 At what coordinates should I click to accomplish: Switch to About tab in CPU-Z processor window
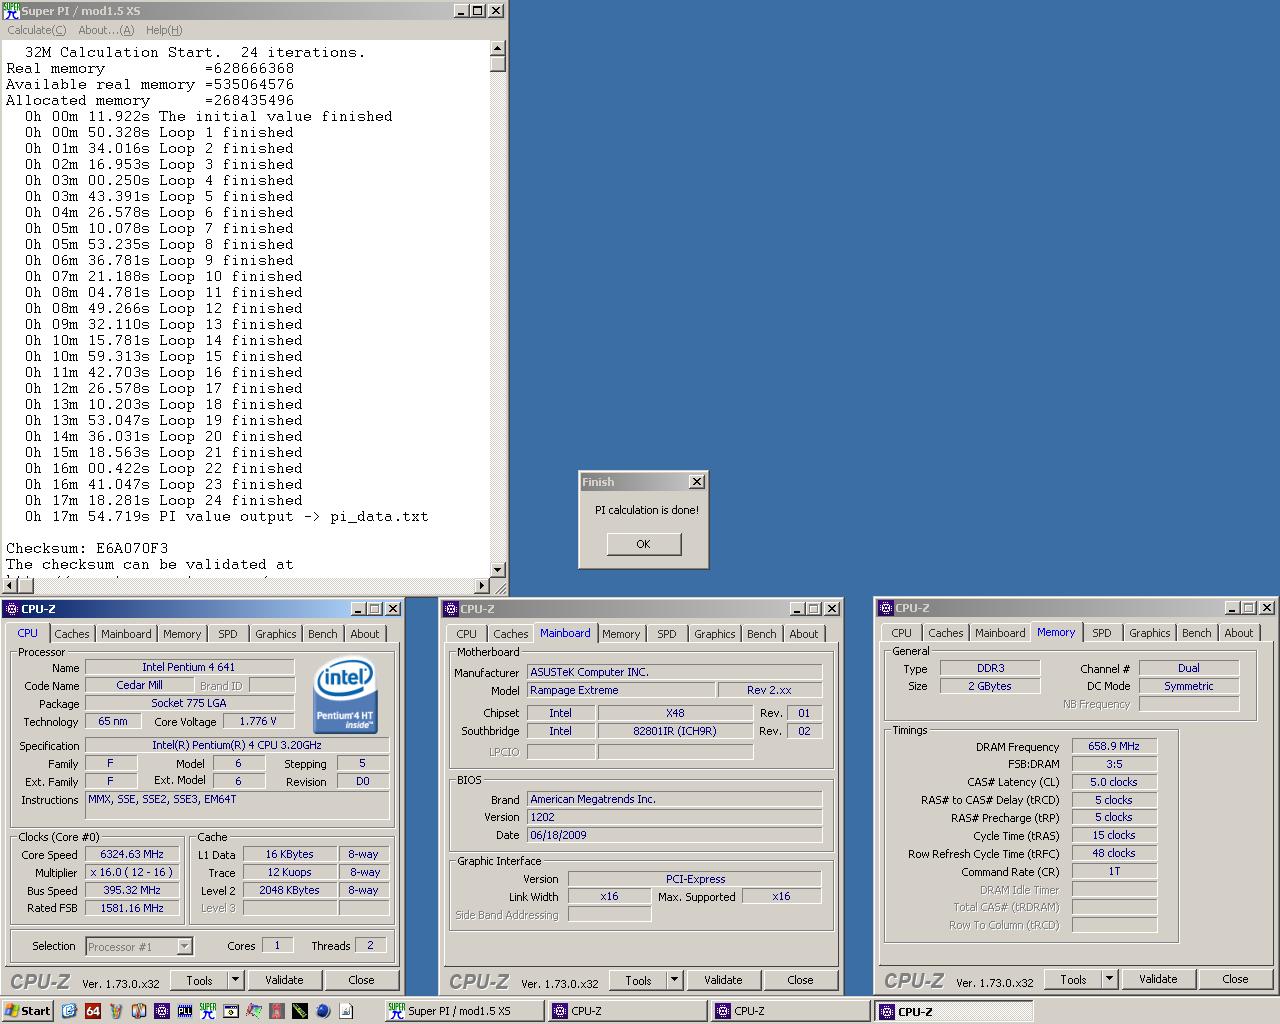tap(365, 634)
